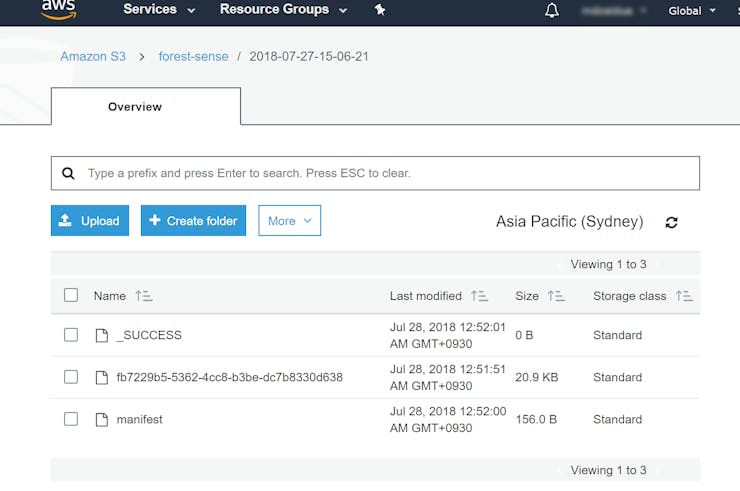The height and width of the screenshot is (491, 740).
Task: Open the Global region dropdown
Action: pos(692,10)
